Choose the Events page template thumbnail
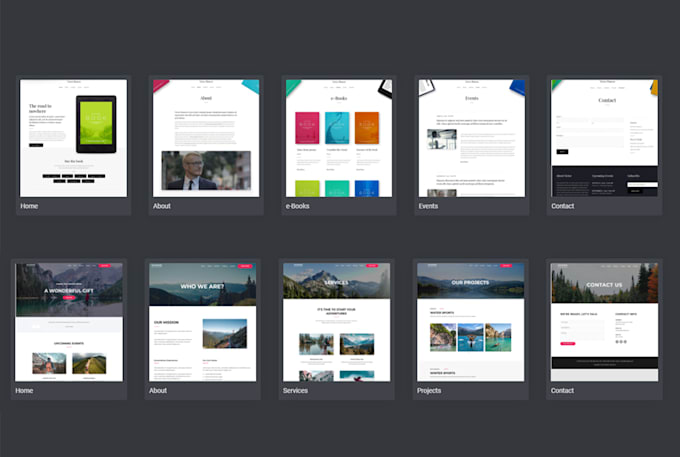 coord(471,138)
